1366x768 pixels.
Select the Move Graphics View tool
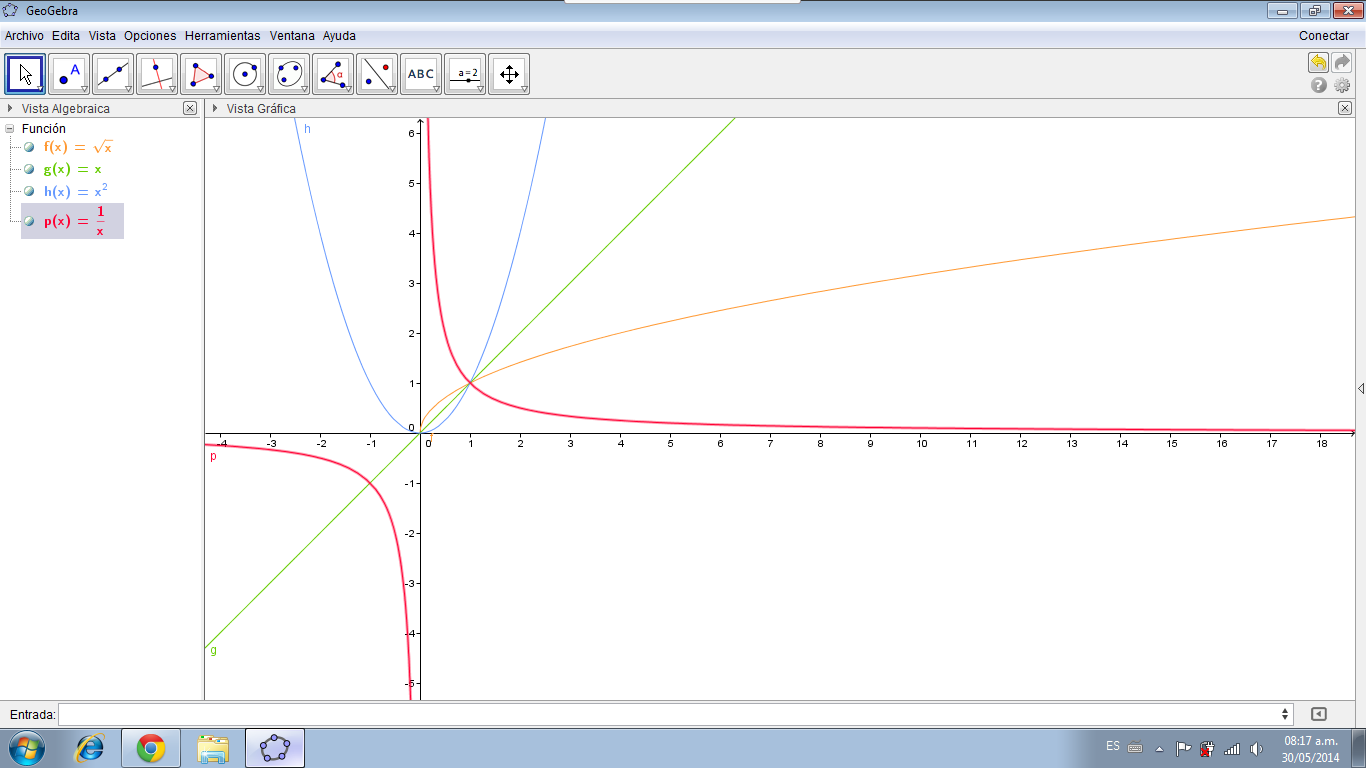click(509, 74)
